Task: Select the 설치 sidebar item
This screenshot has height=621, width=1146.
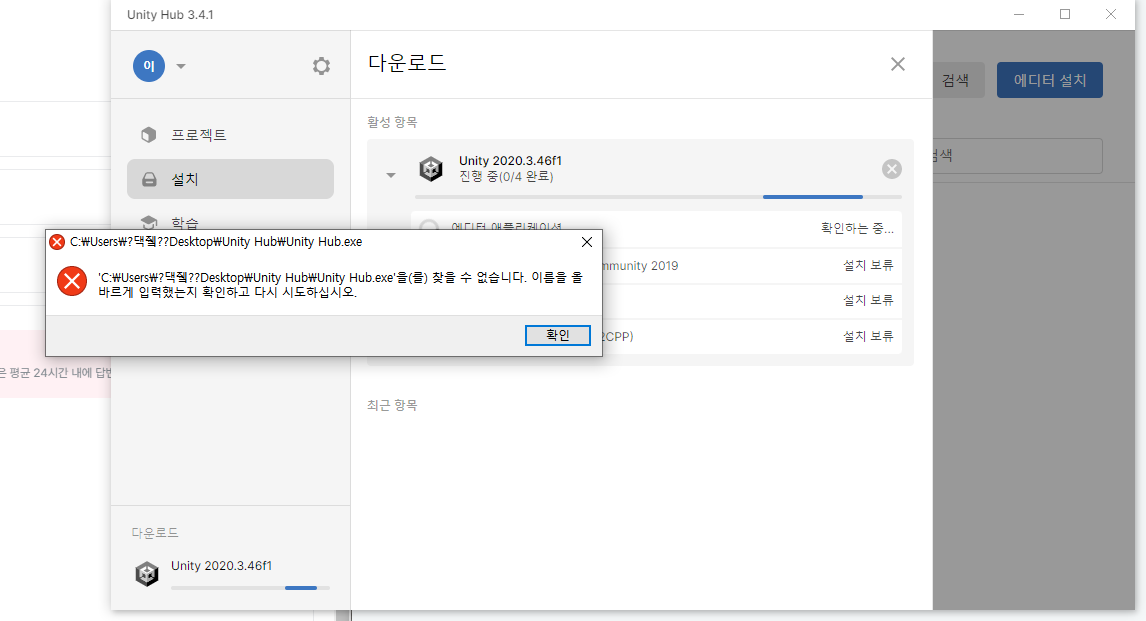Action: [230, 179]
